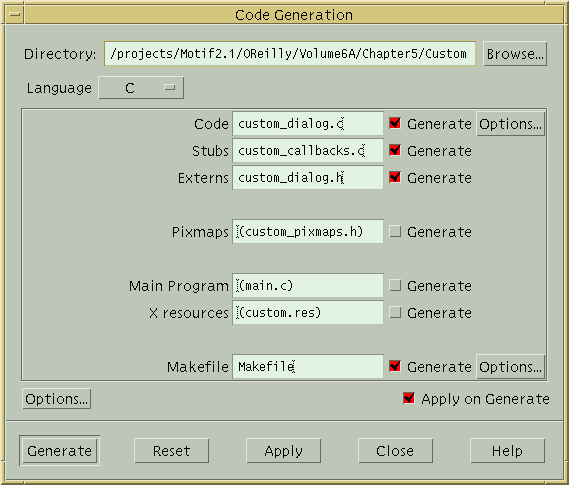569x485 pixels.
Task: Toggle Generate checkbox for Makefile
Action: [x=395, y=366]
